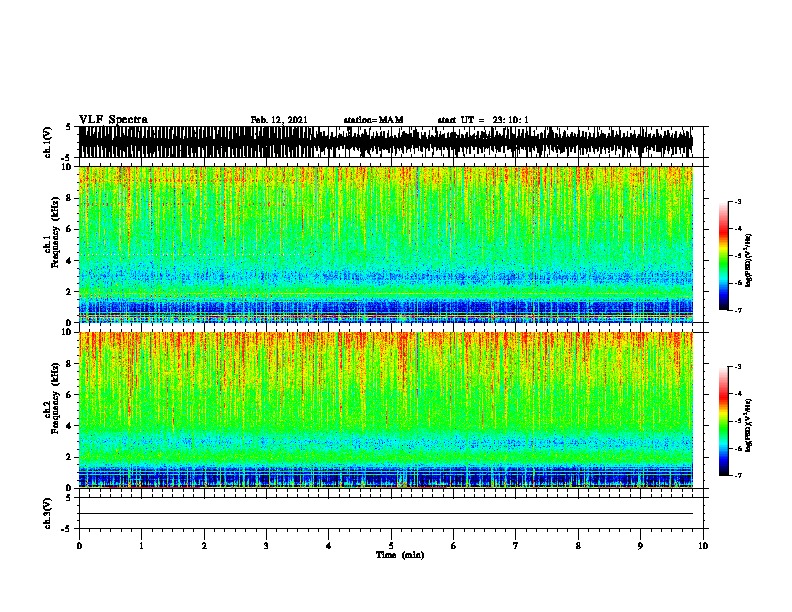792x612 pixels.
Task: Click the ch.1 frequency tick "4"
Action: pos(69,261)
